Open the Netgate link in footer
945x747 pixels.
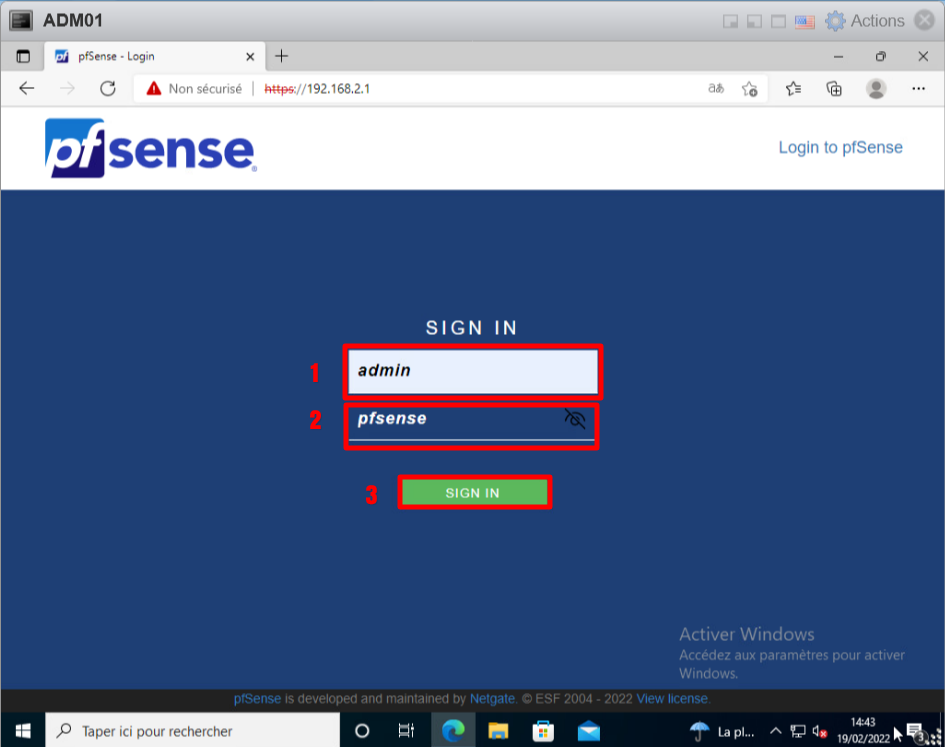coord(491,699)
